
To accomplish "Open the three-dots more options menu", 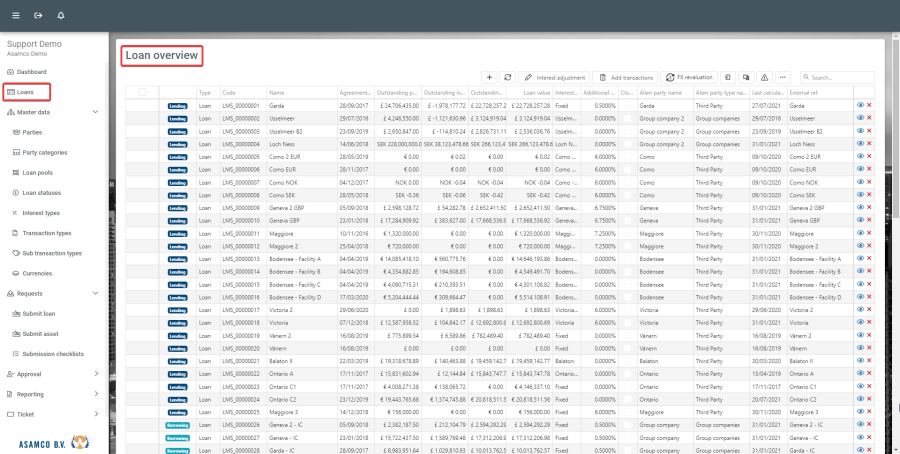I will pyautogui.click(x=783, y=77).
